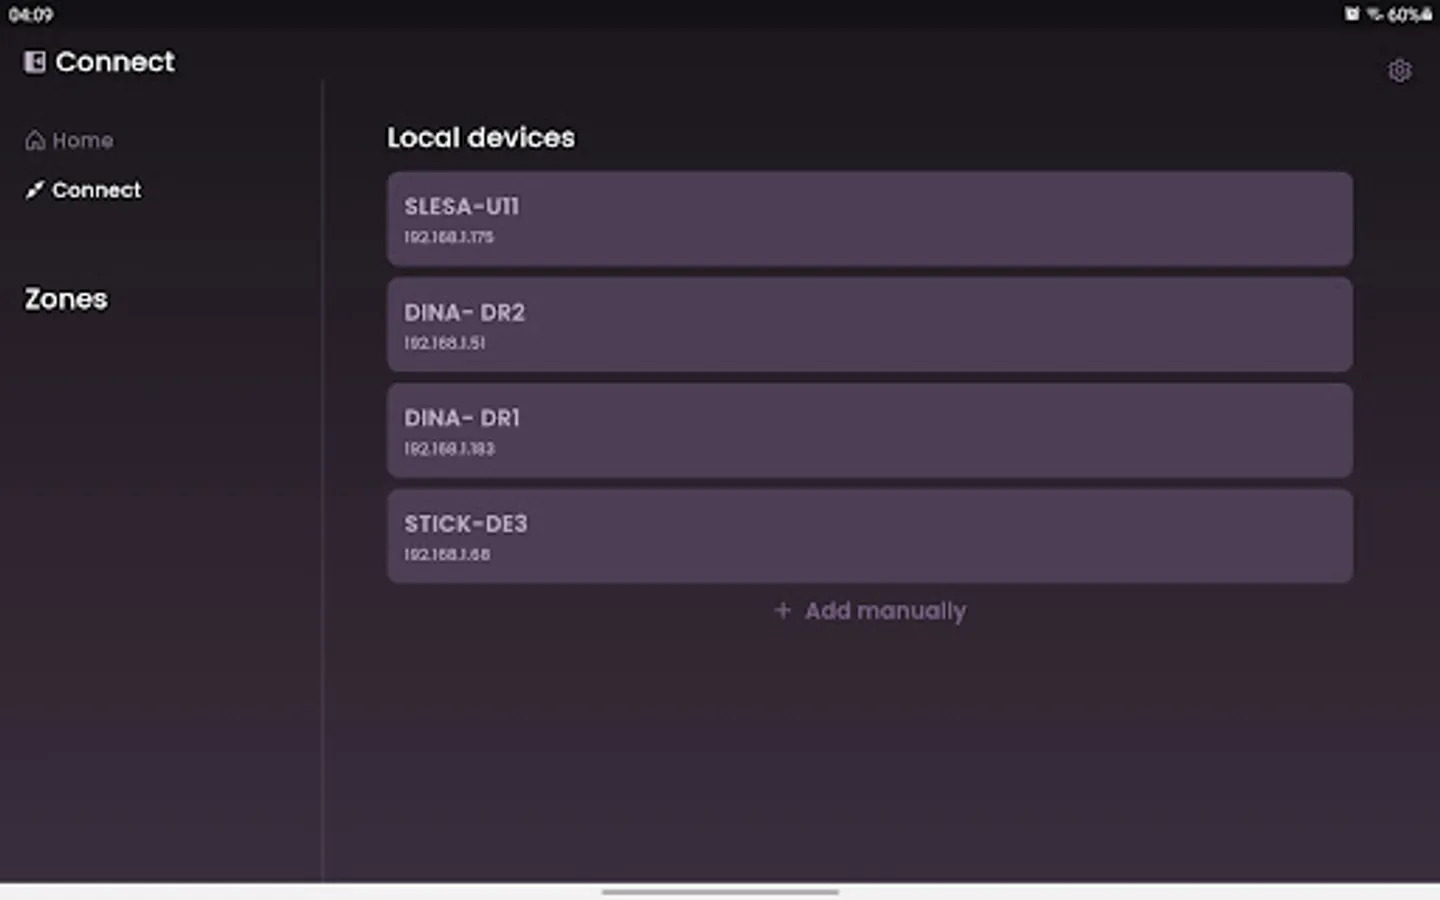
Task: Click the Connect app logo icon
Action: tap(33, 61)
